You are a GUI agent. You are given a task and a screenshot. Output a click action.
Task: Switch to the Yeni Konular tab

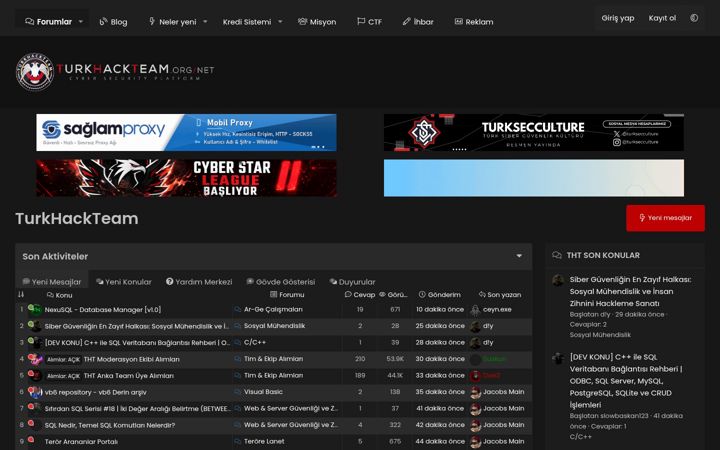pos(124,282)
